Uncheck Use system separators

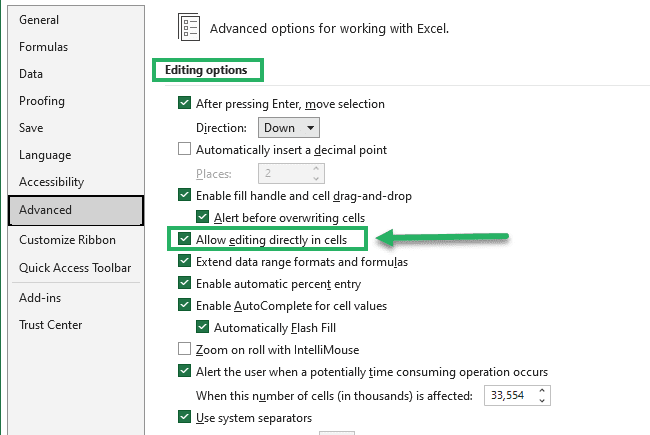point(184,416)
